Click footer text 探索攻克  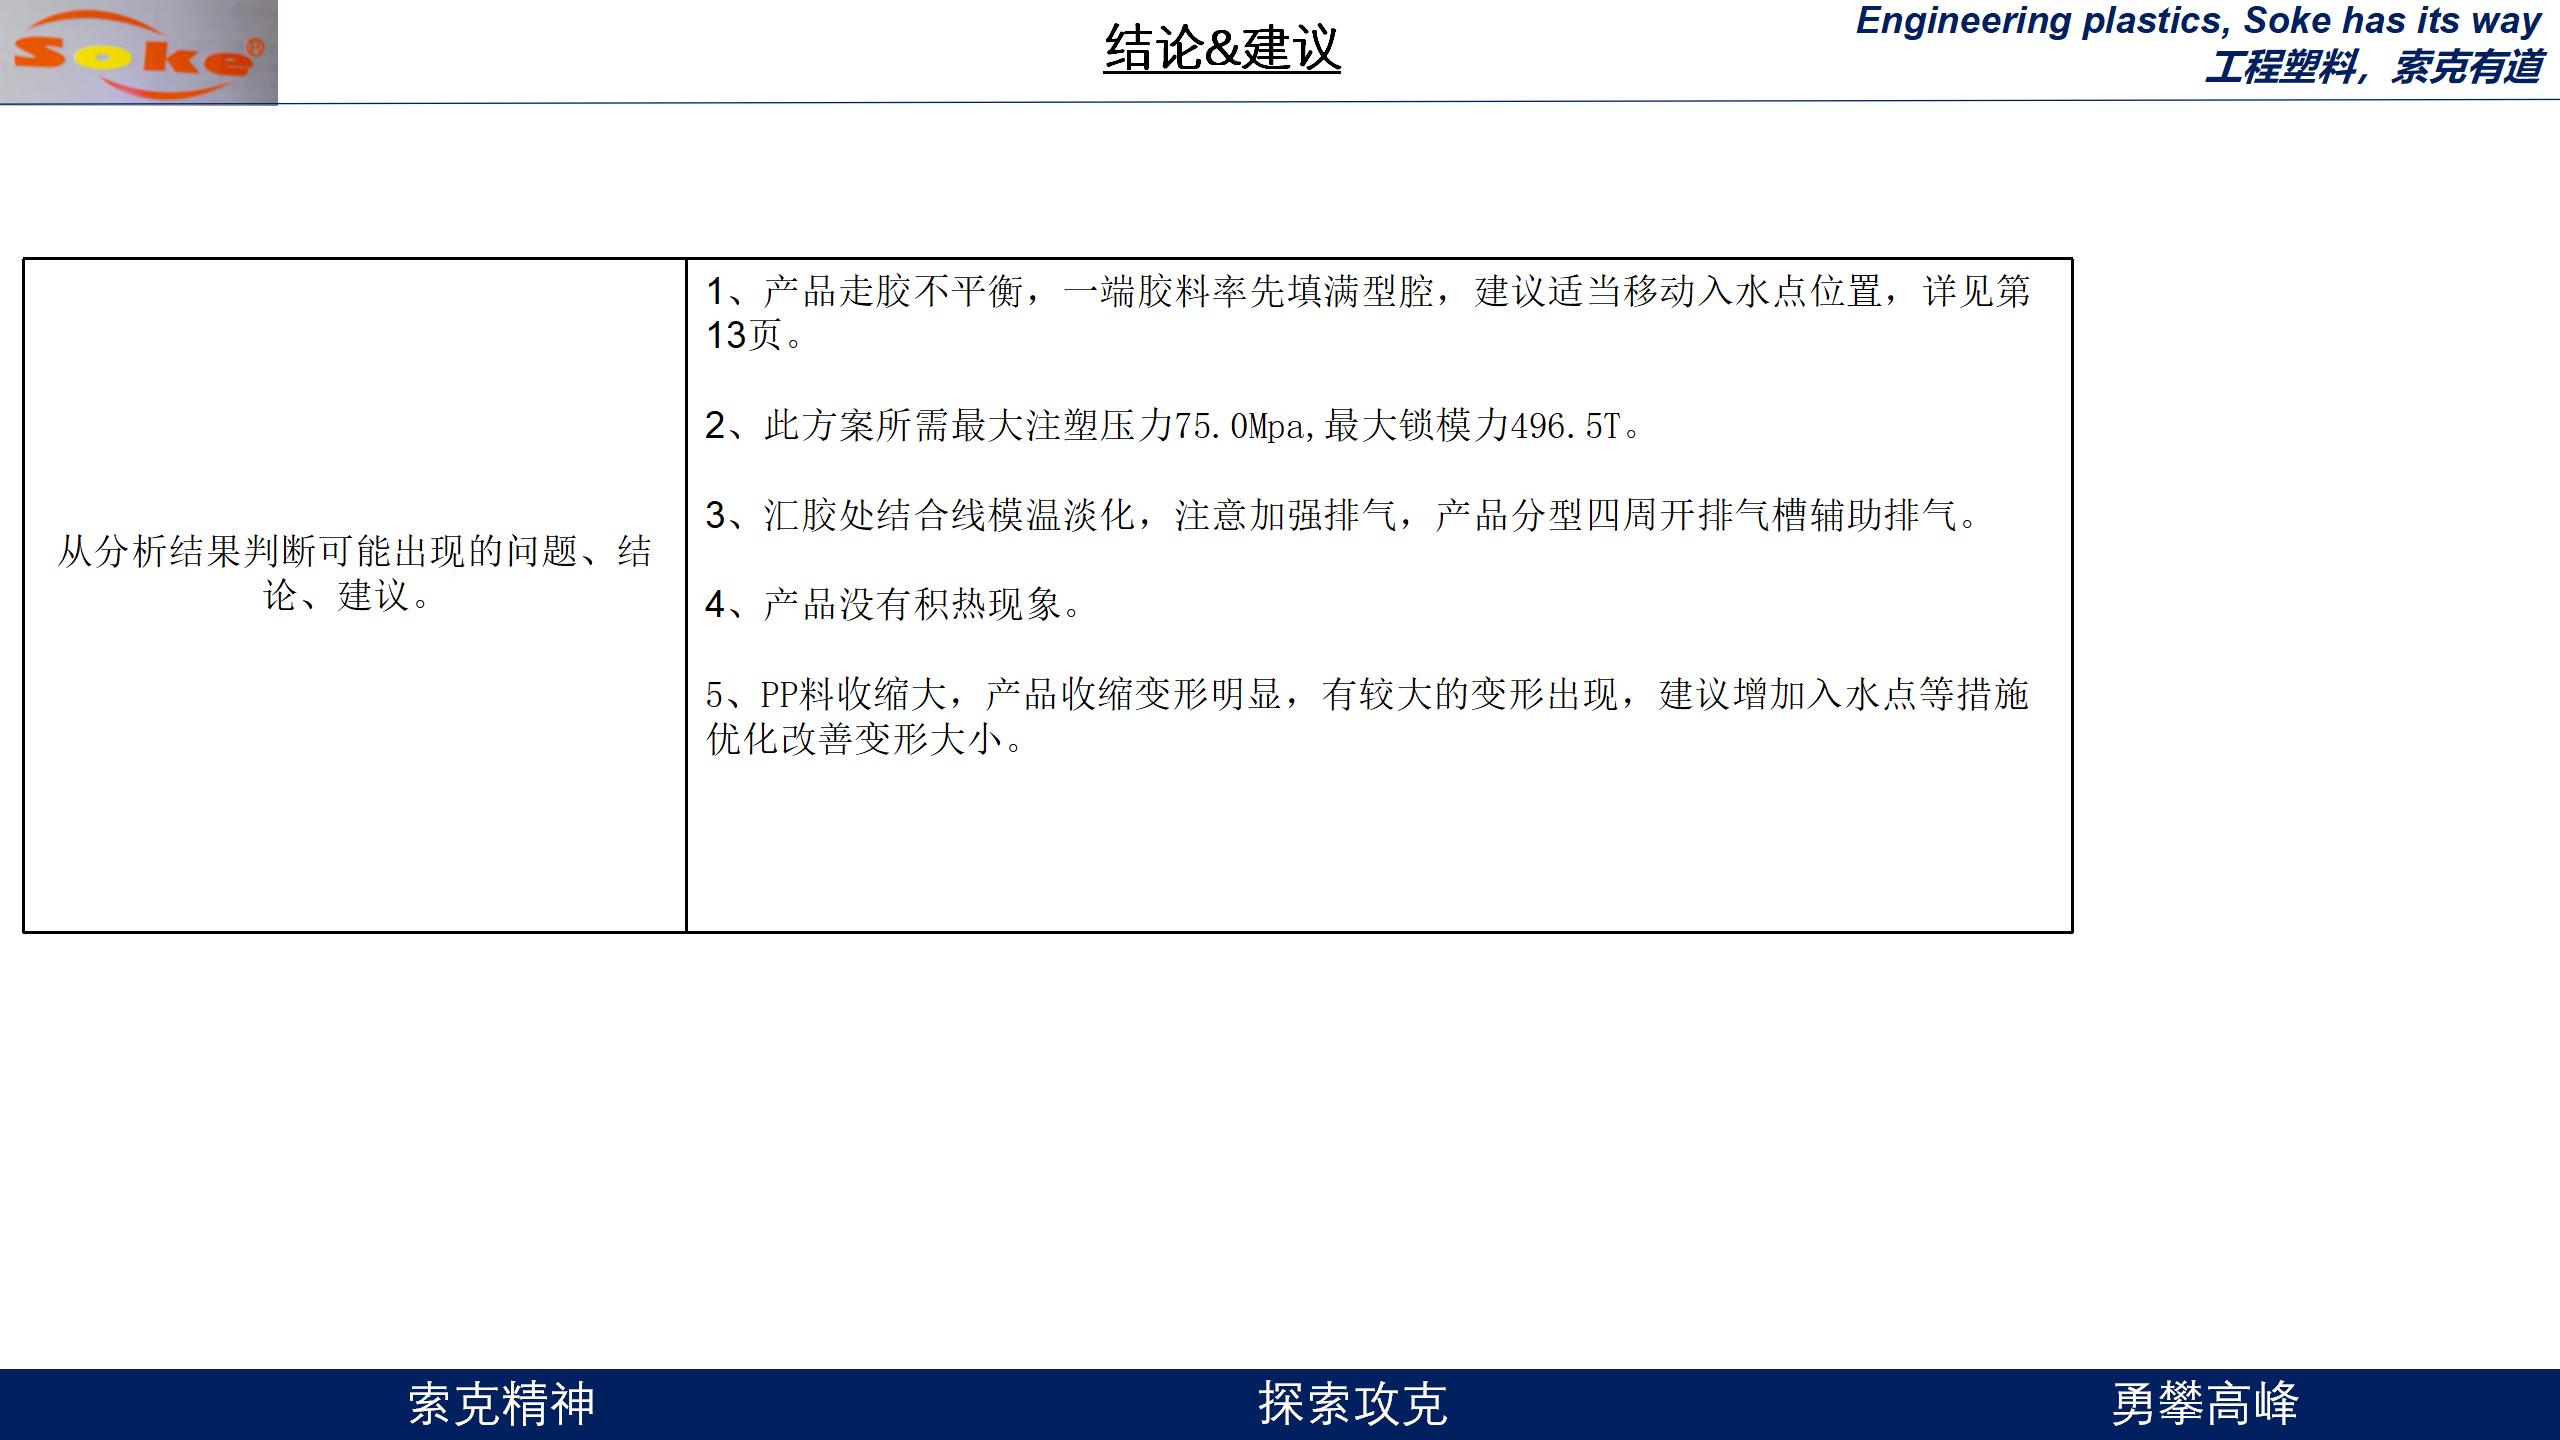pos(1353,1404)
